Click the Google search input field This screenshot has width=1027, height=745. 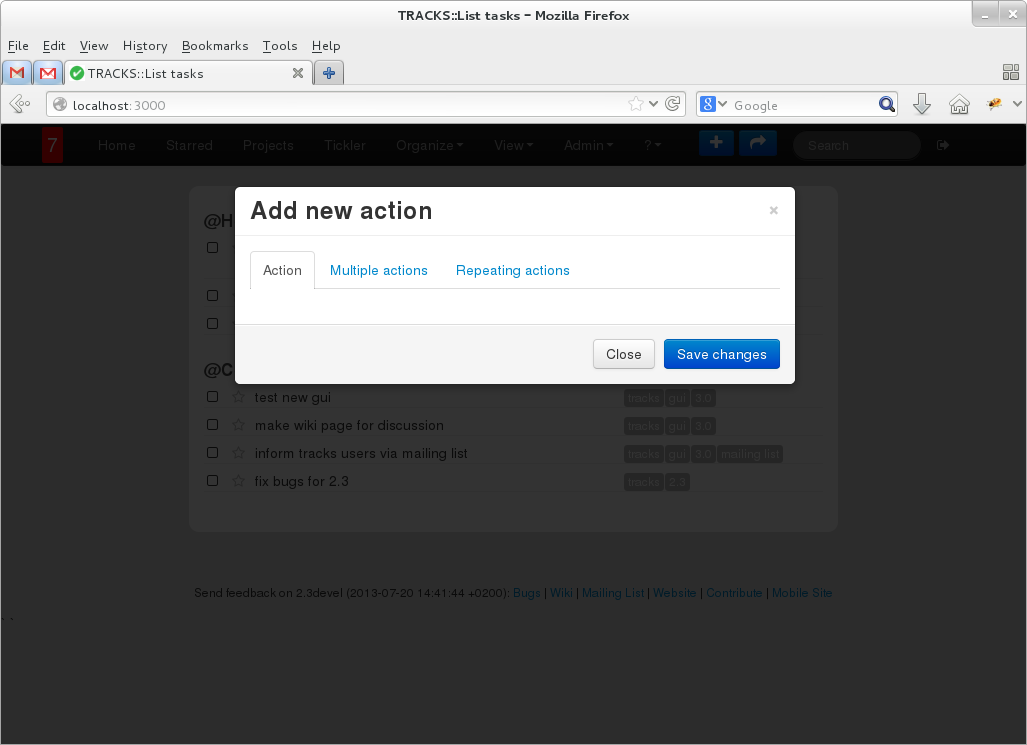coord(802,105)
